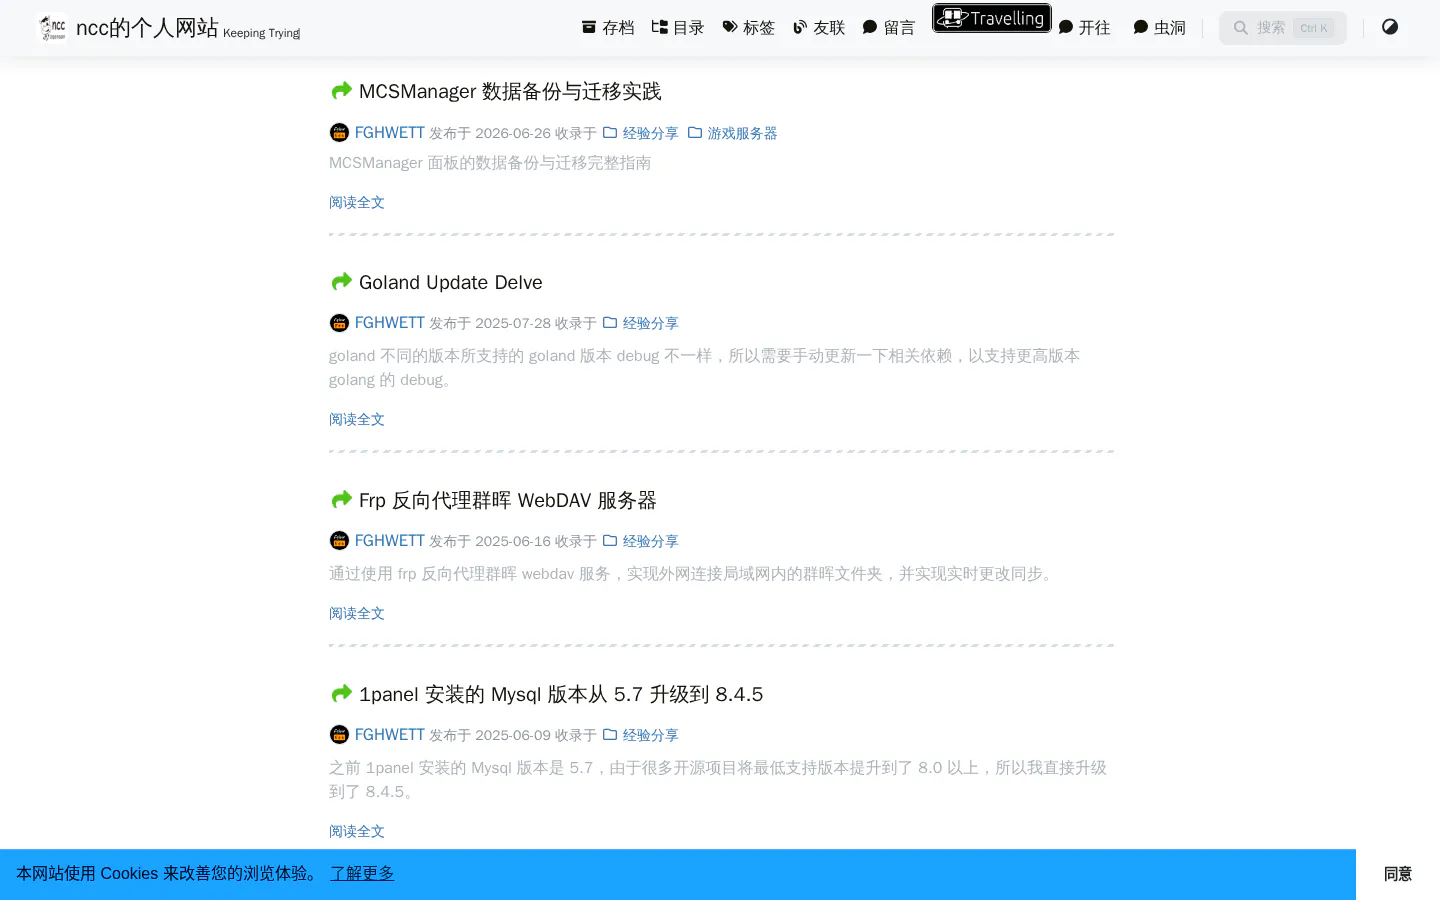Click author avatar on Frp post
This screenshot has height=900, width=1440.
(339, 541)
